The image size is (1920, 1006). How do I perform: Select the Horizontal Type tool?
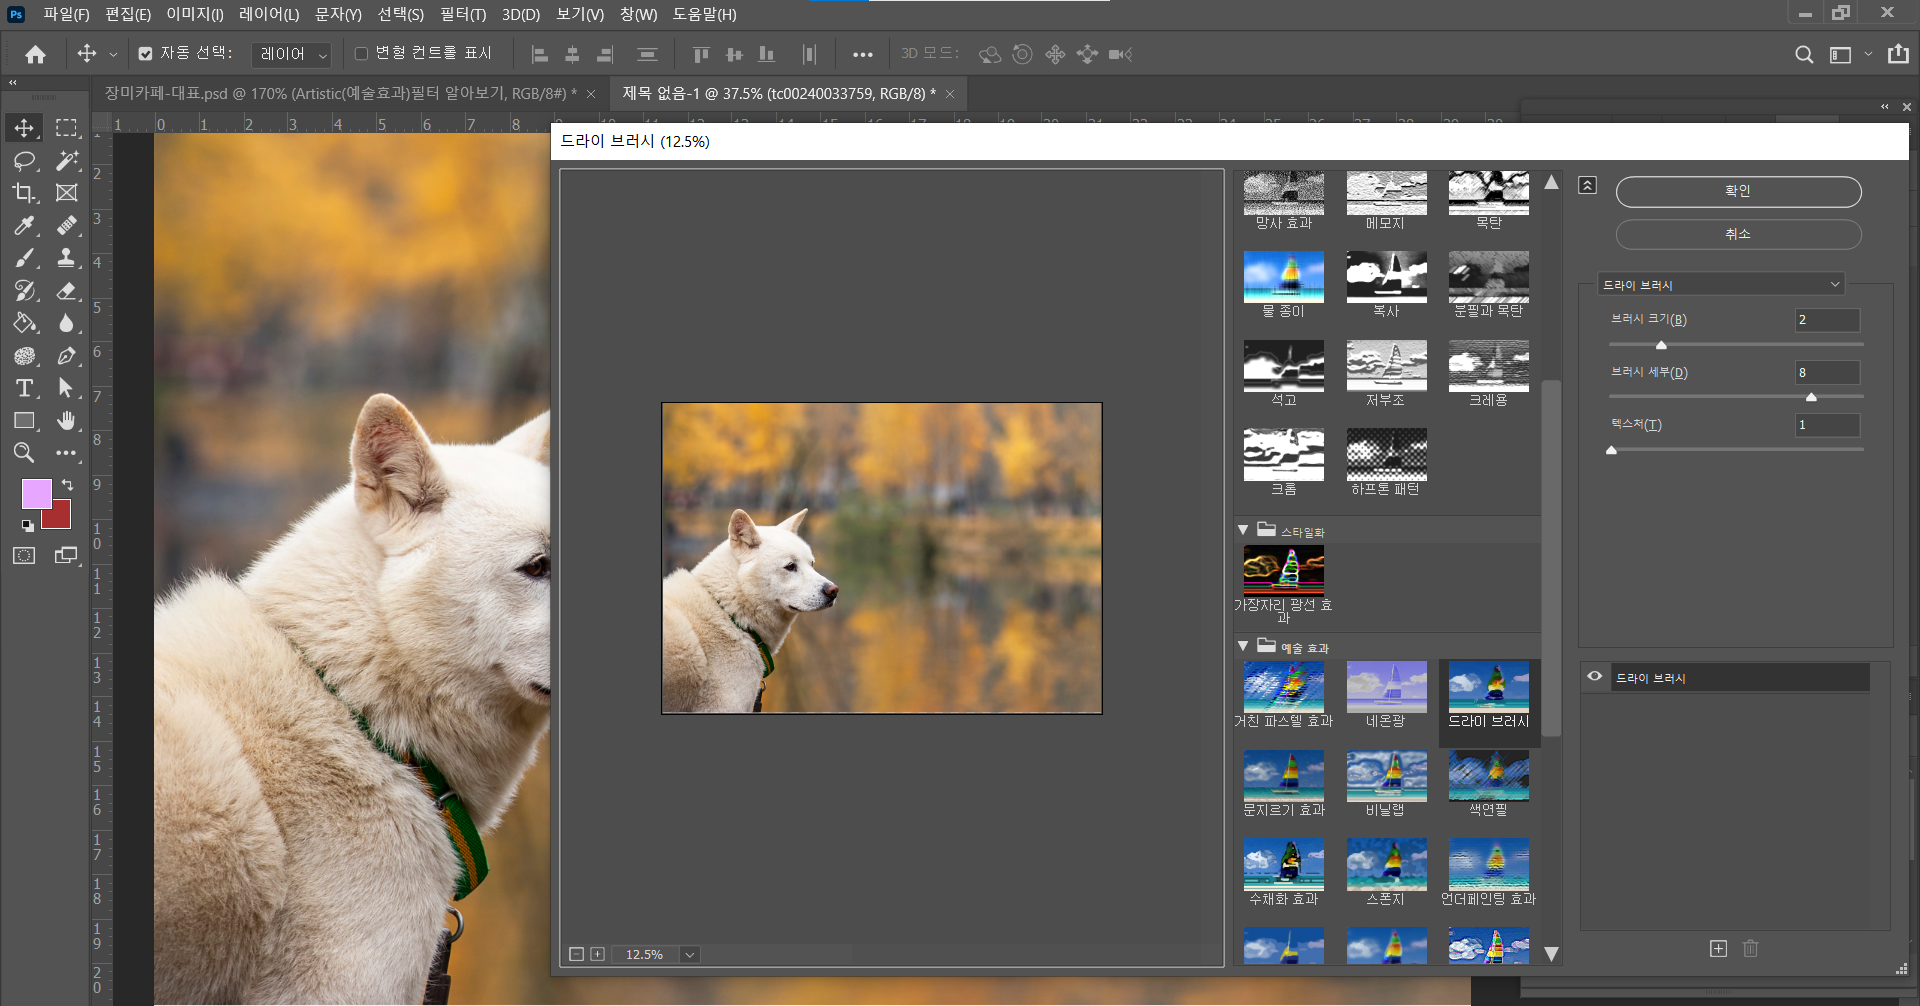pos(25,388)
